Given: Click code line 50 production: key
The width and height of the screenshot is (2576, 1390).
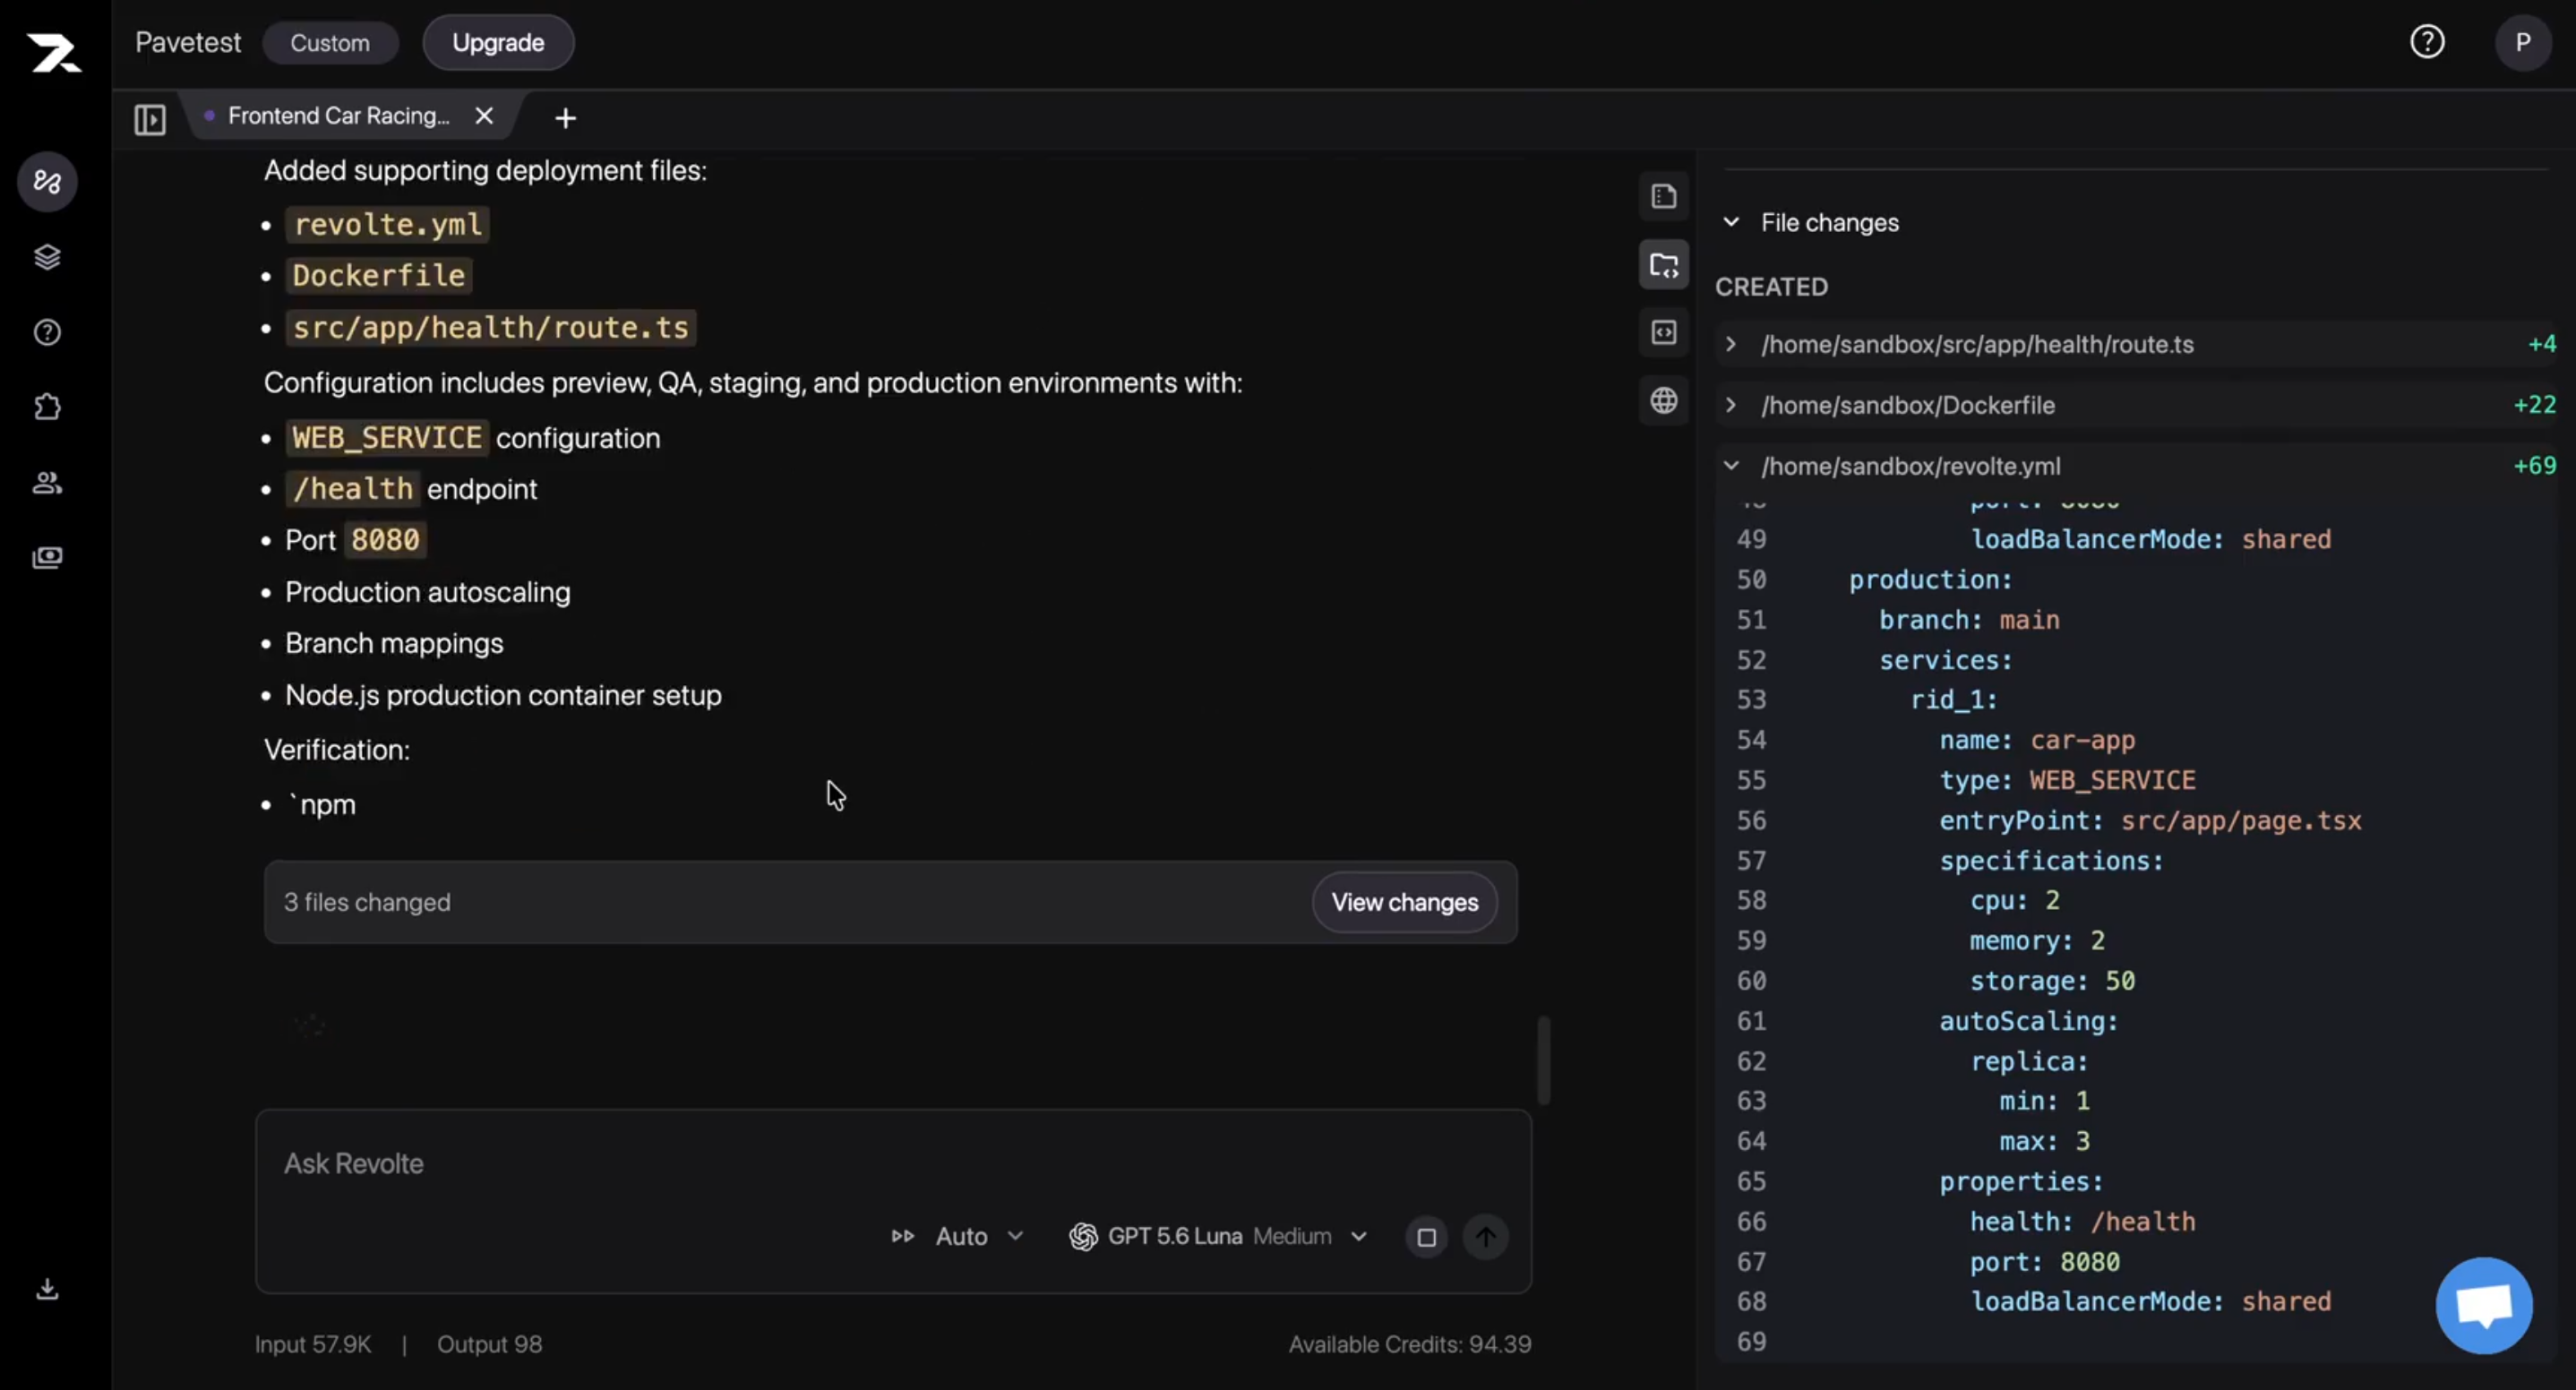Looking at the screenshot, I should click(x=1930, y=580).
